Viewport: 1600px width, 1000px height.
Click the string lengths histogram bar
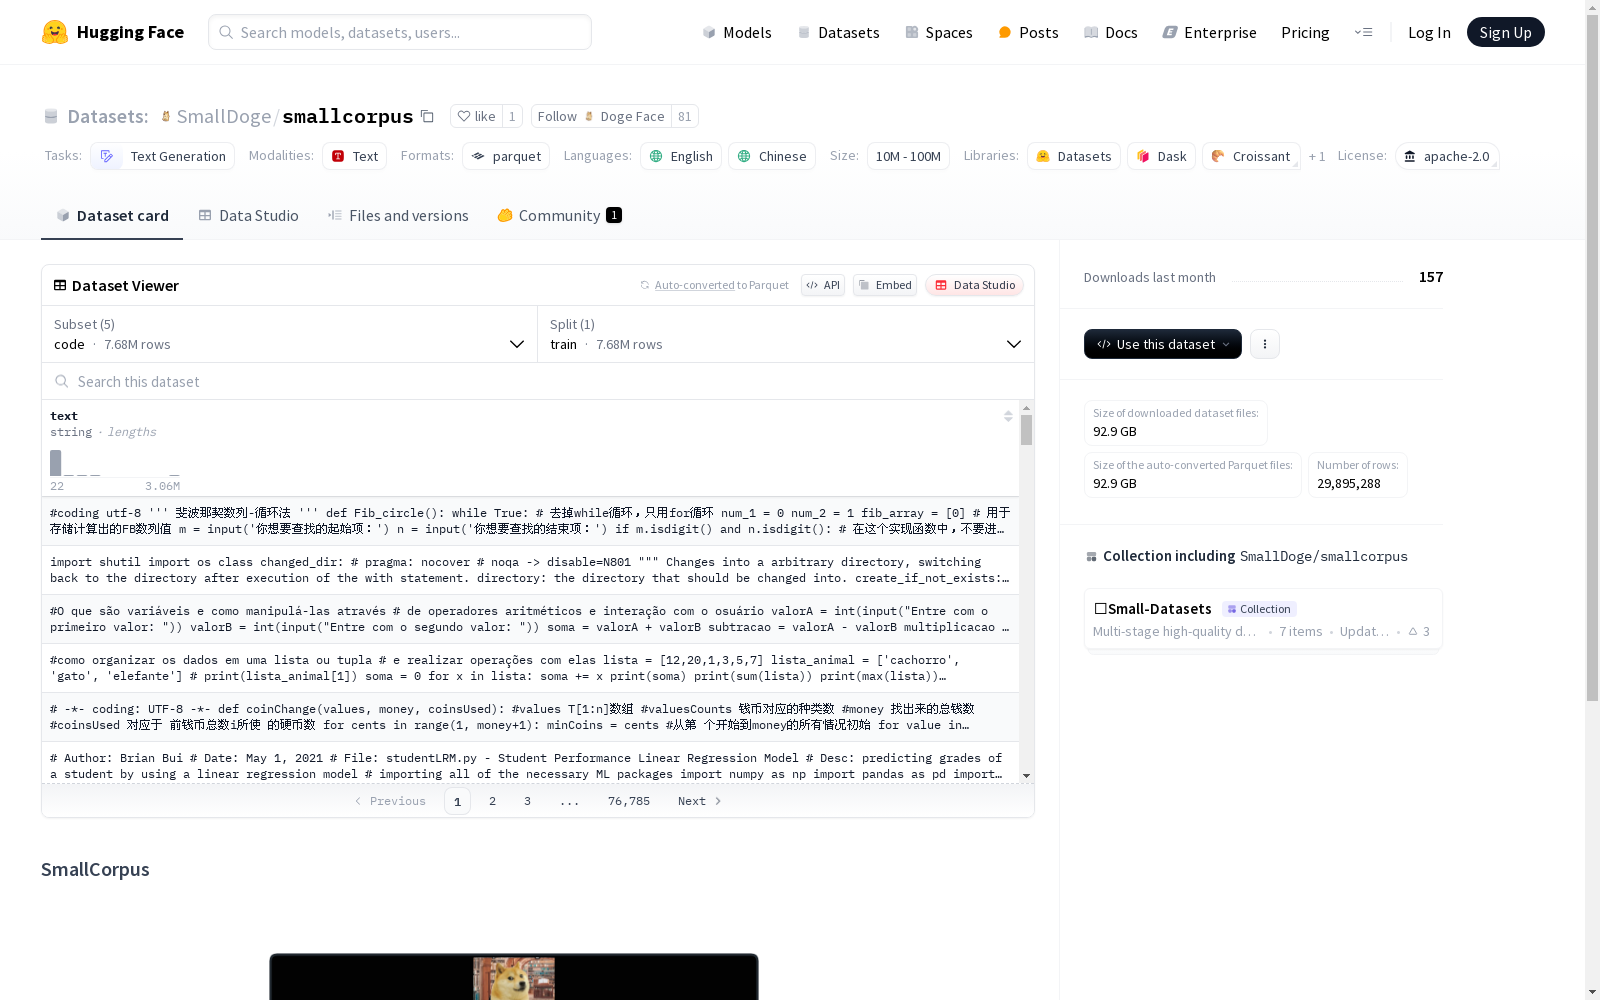(56, 463)
